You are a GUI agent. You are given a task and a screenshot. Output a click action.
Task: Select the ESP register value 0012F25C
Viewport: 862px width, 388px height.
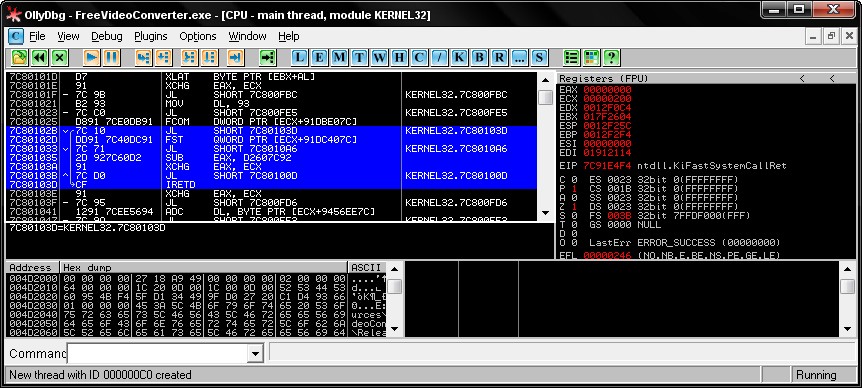pyautogui.click(x=607, y=126)
